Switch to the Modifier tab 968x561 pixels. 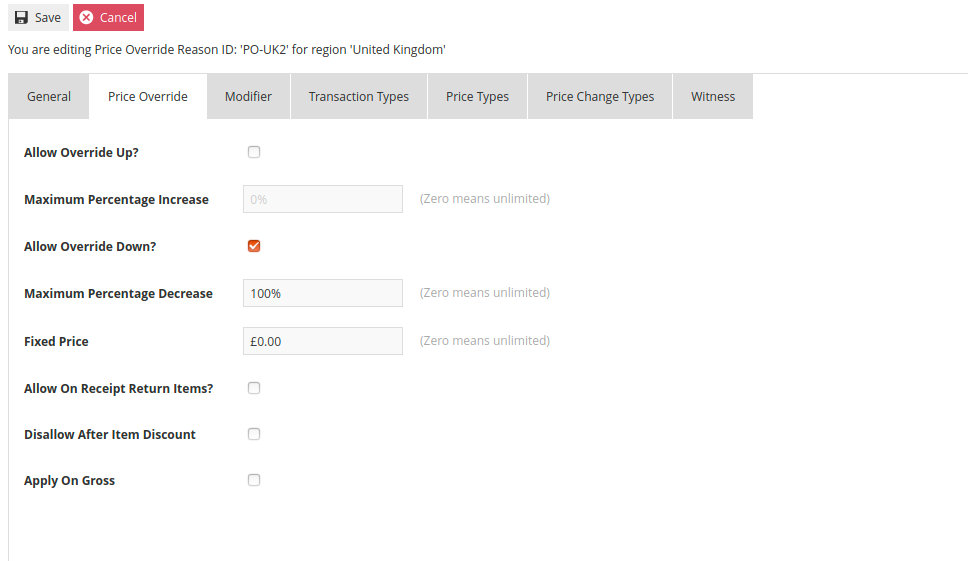click(248, 96)
